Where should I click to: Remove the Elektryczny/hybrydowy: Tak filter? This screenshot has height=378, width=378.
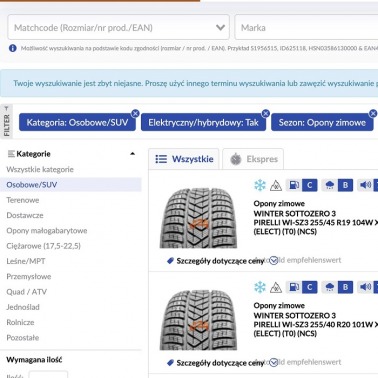coord(265,114)
